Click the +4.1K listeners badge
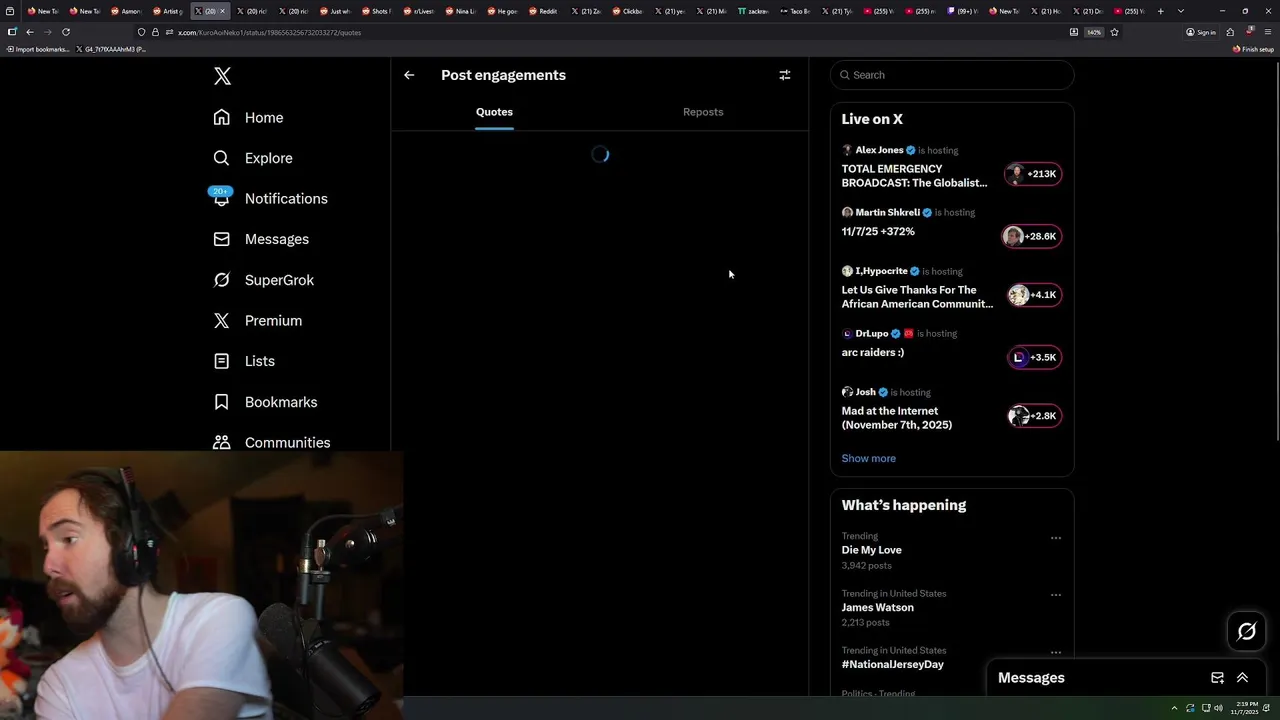This screenshot has height=720, width=1280. coord(1034,295)
